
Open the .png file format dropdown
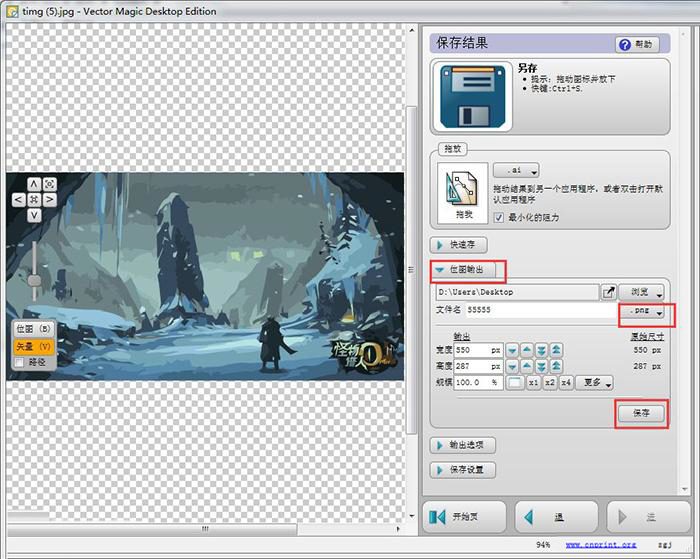tap(643, 311)
